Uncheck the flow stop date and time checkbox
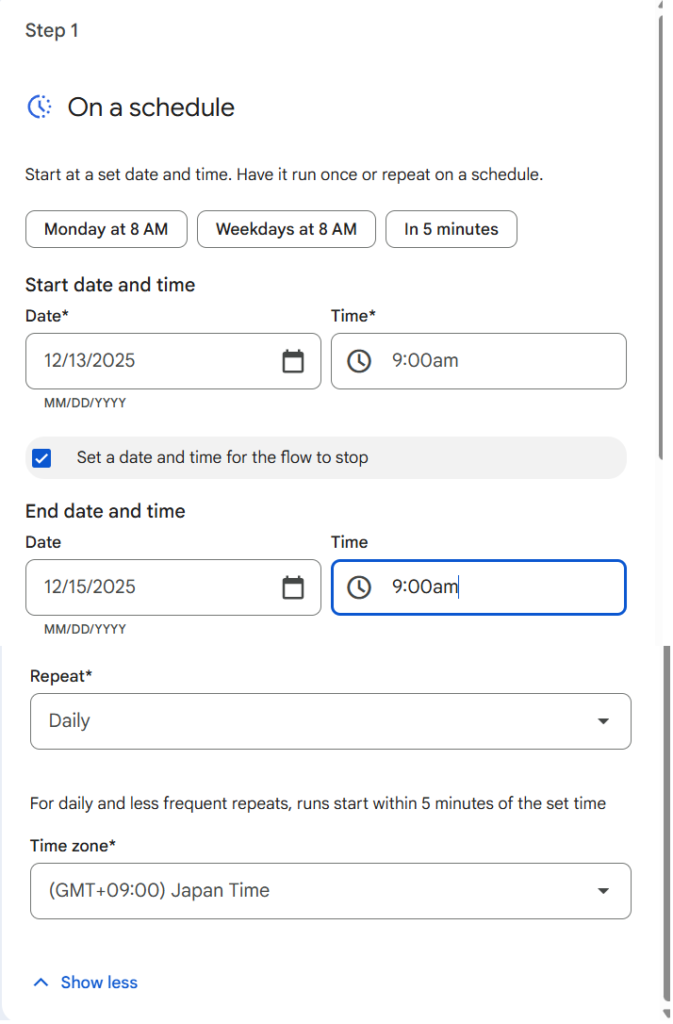 (x=42, y=458)
